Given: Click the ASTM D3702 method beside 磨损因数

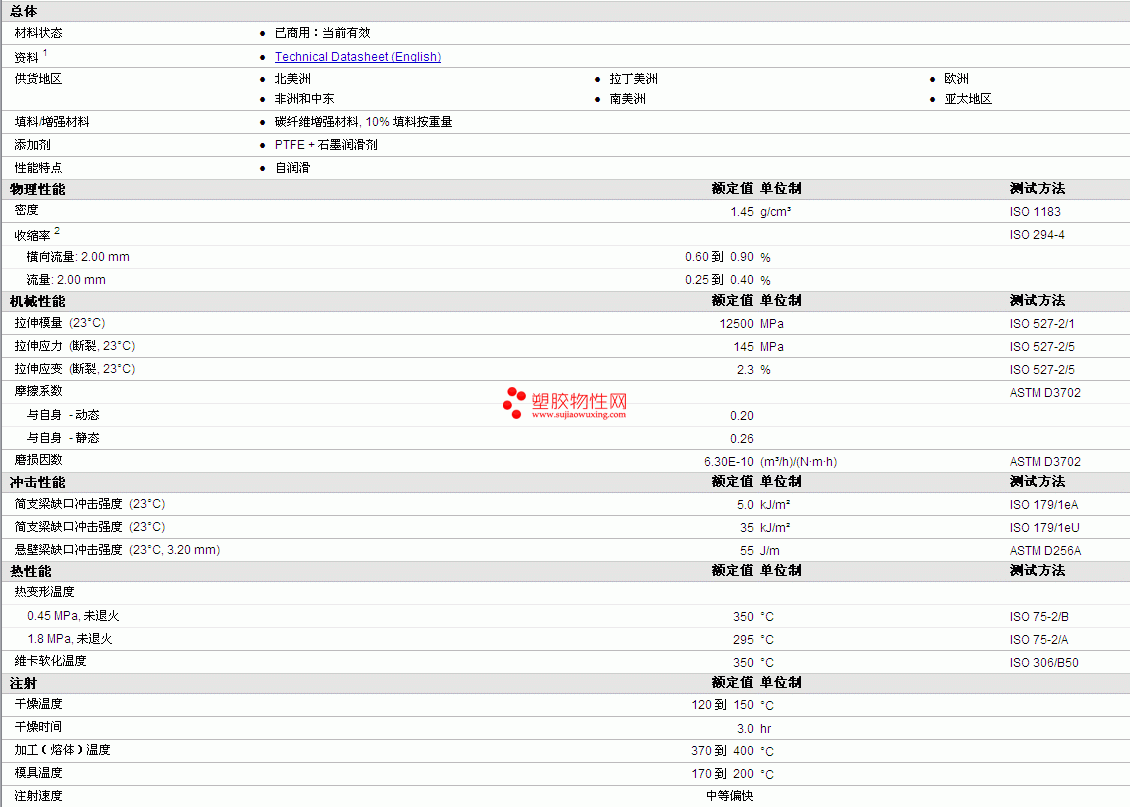Looking at the screenshot, I should click(x=1045, y=462).
